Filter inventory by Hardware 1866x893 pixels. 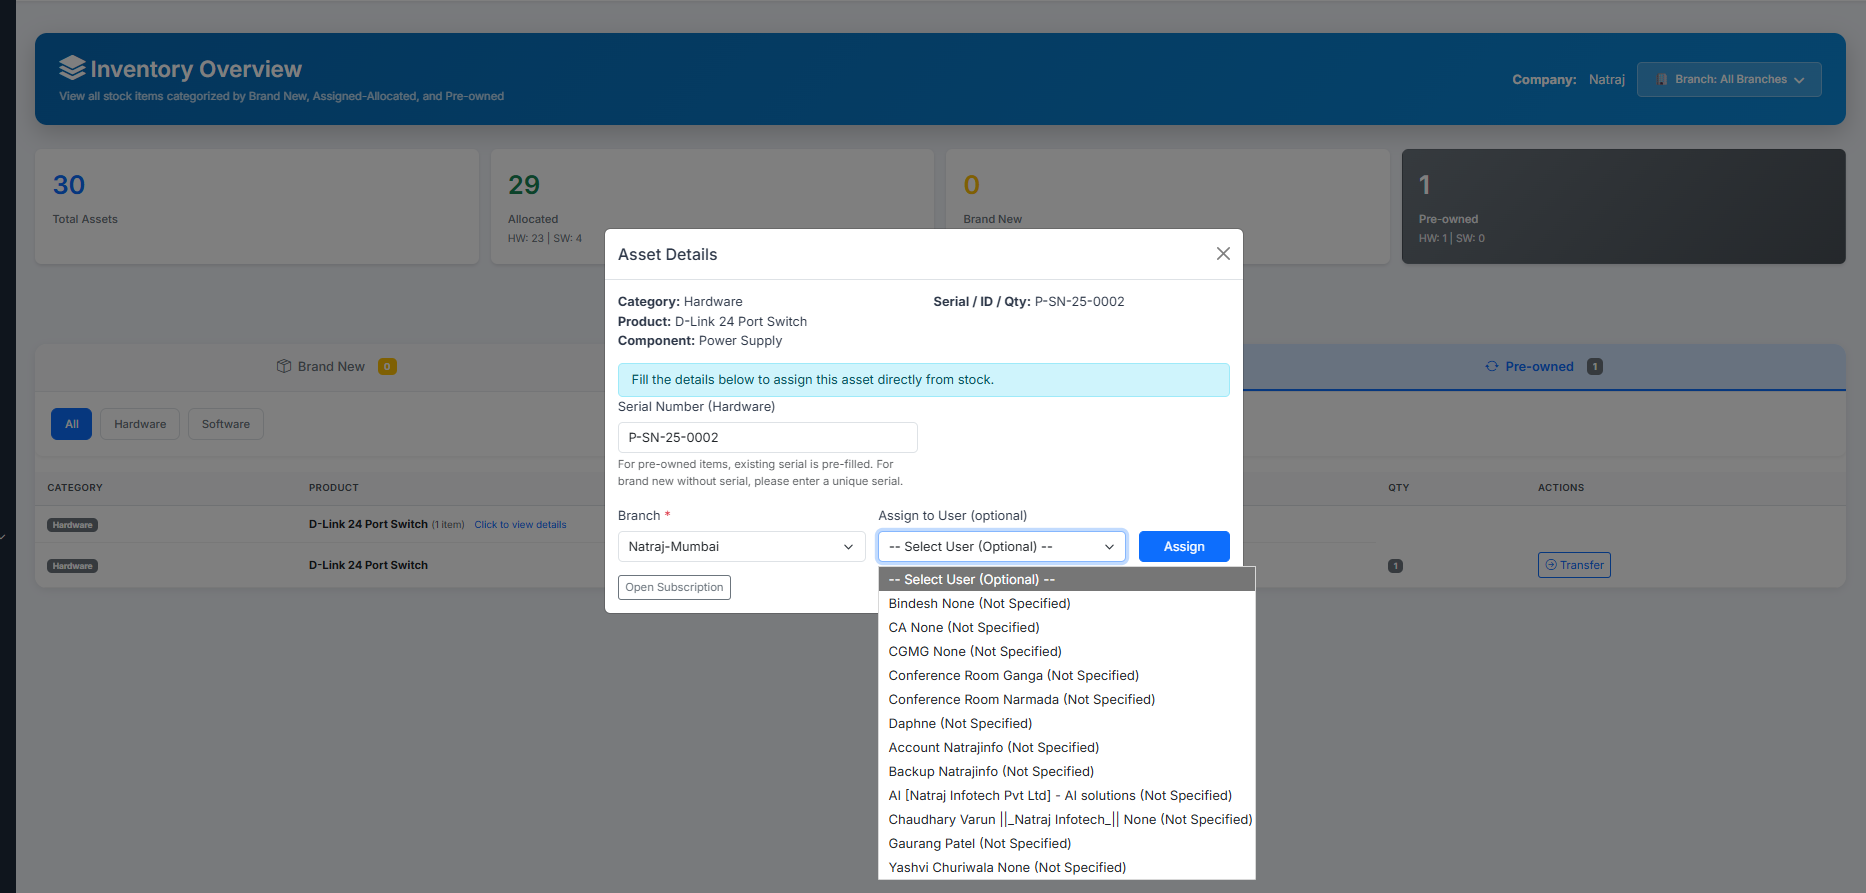click(140, 424)
